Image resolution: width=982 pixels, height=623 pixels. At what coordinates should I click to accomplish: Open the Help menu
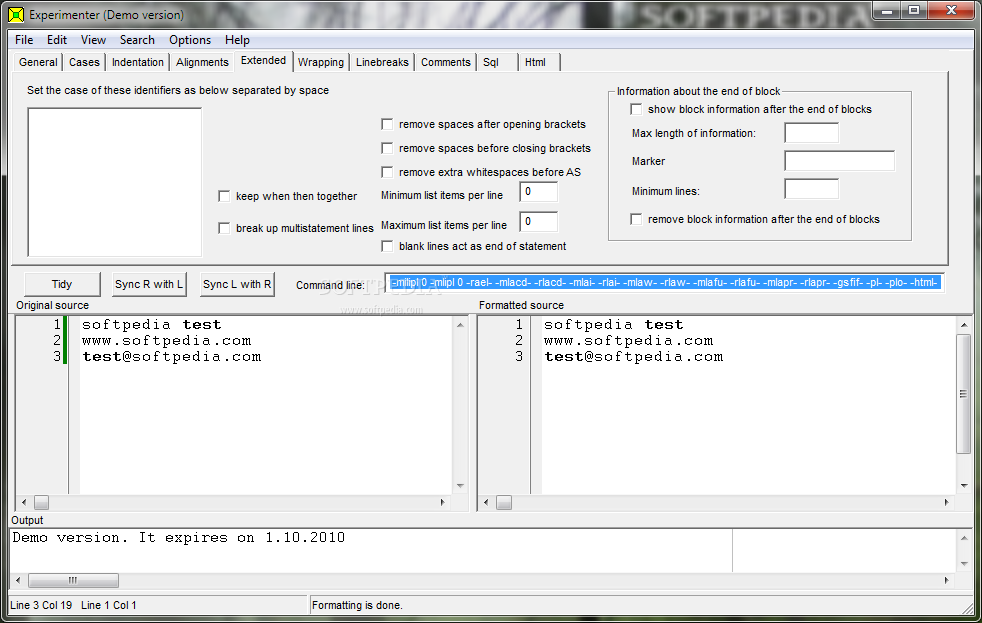pyautogui.click(x=237, y=40)
